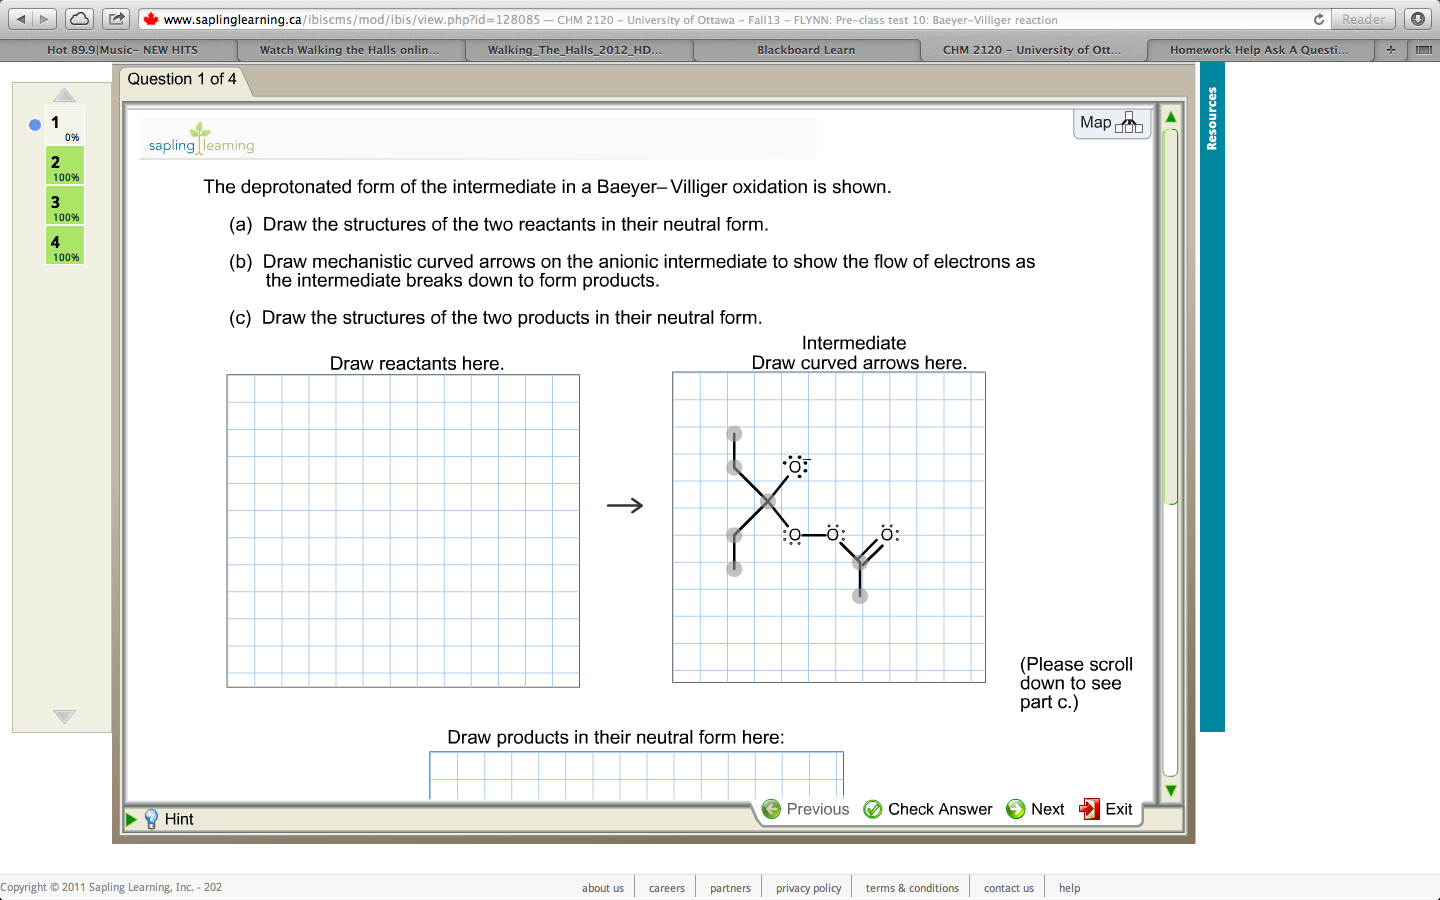Click the cloud icon in the browser toolbar
The image size is (1440, 900).
coord(79,17)
